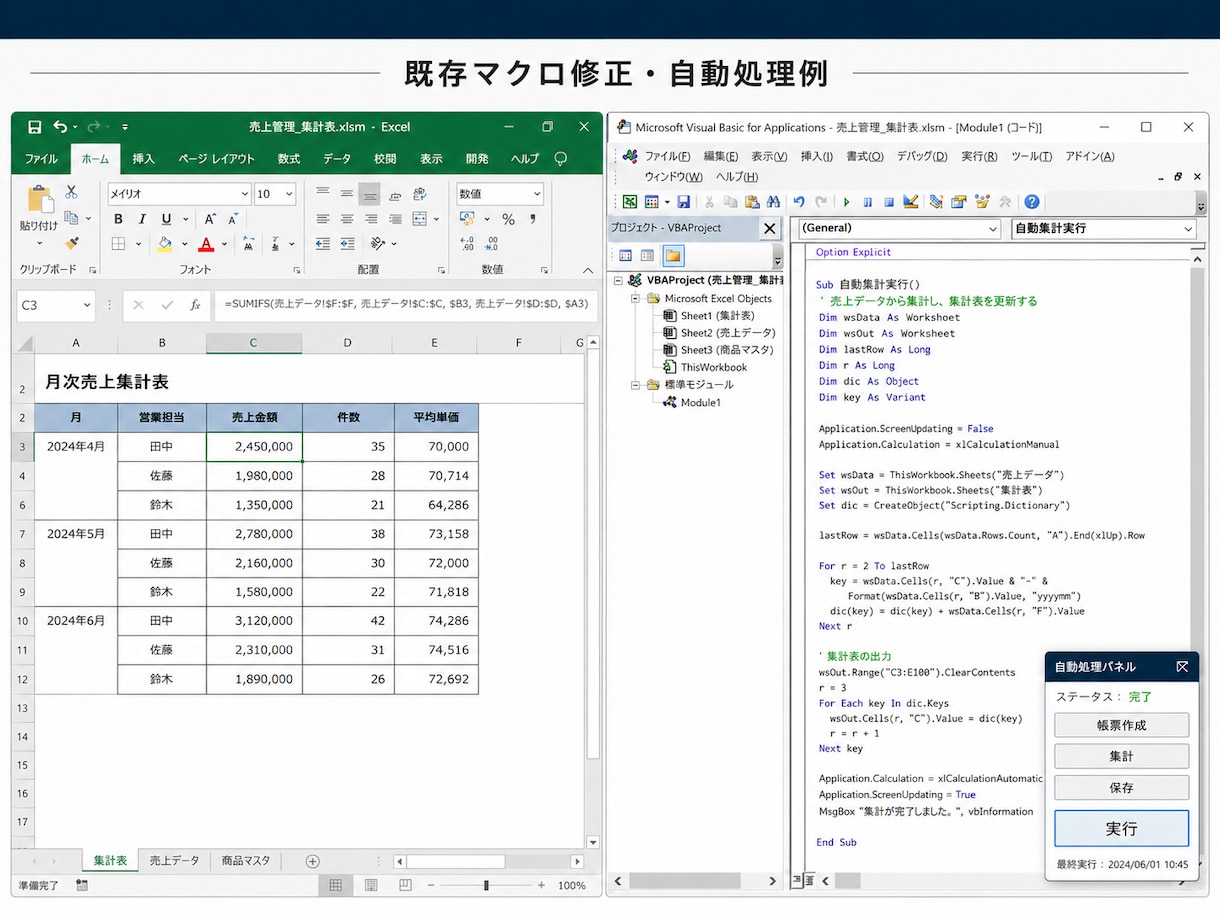Screen dimensions: 1220x915
Task: Open デバッグ(D) menu in VBA editor
Action: coord(922,156)
